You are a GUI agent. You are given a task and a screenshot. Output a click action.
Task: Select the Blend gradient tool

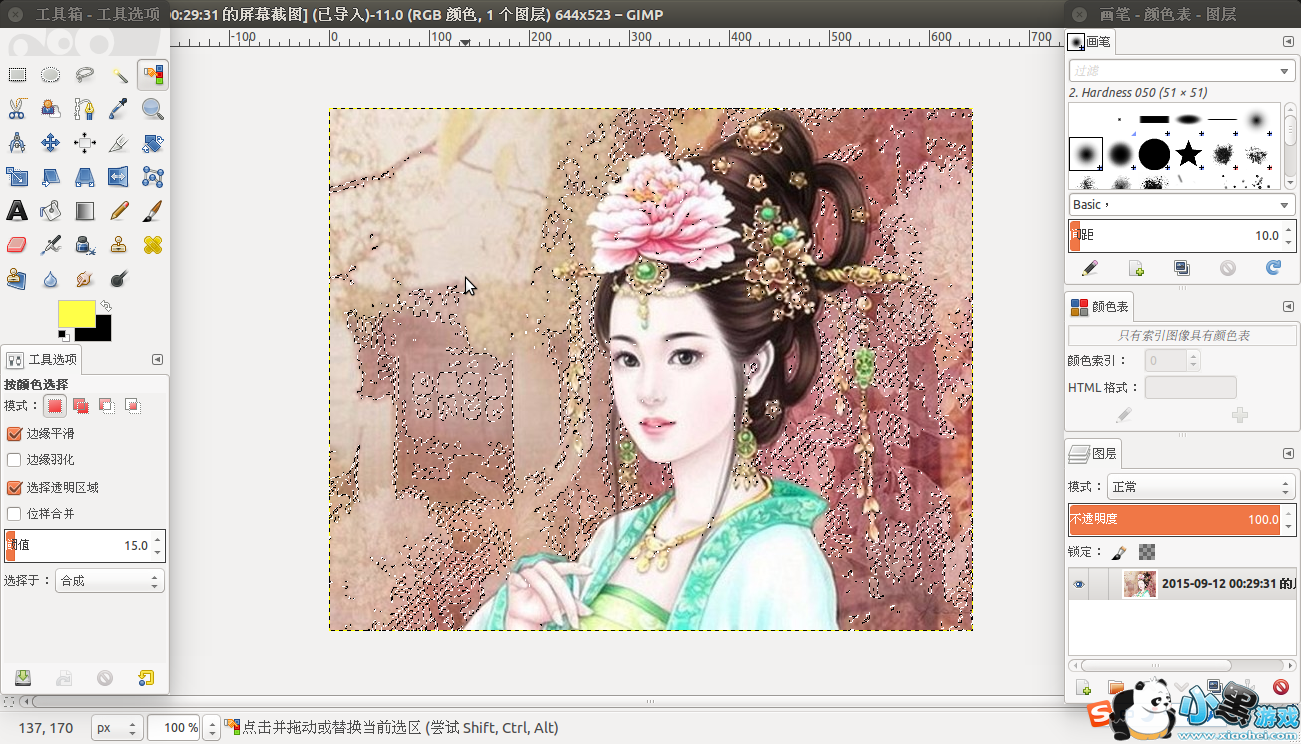(85, 211)
